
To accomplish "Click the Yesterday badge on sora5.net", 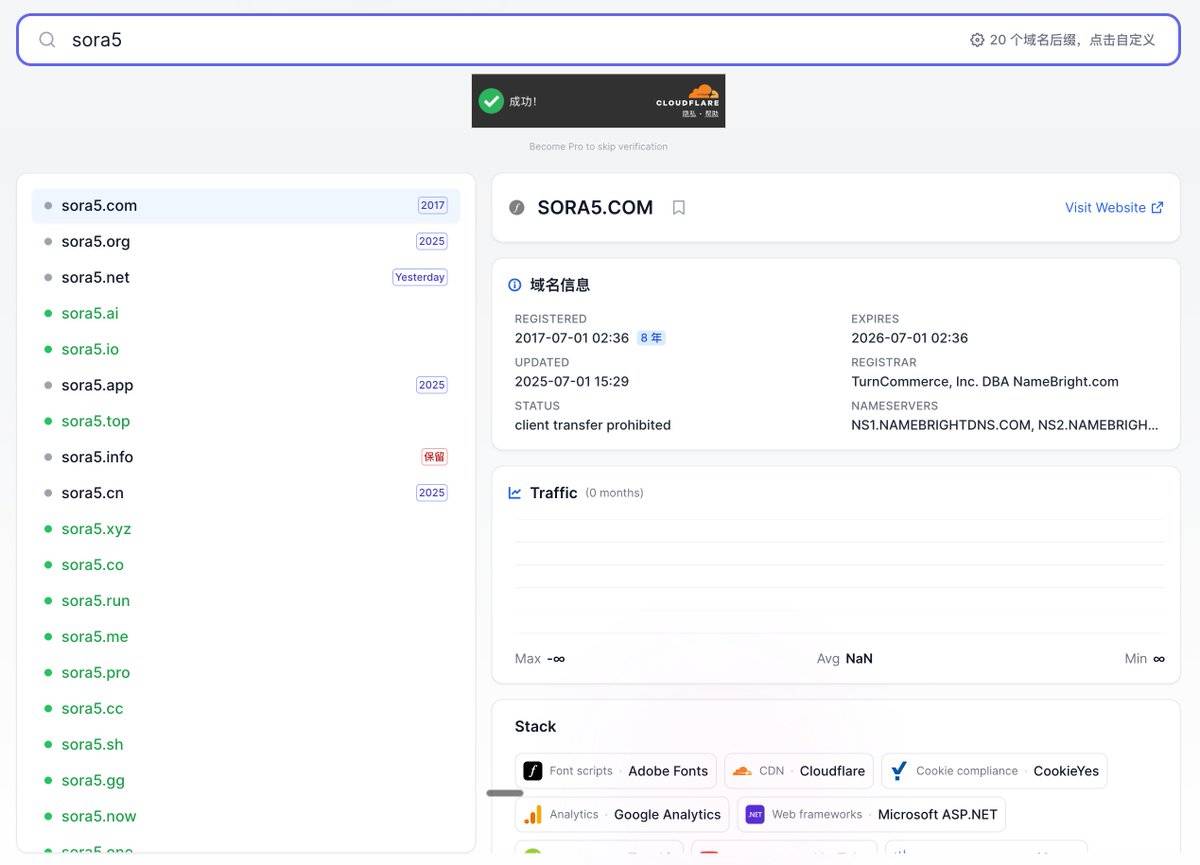I will pos(420,278).
